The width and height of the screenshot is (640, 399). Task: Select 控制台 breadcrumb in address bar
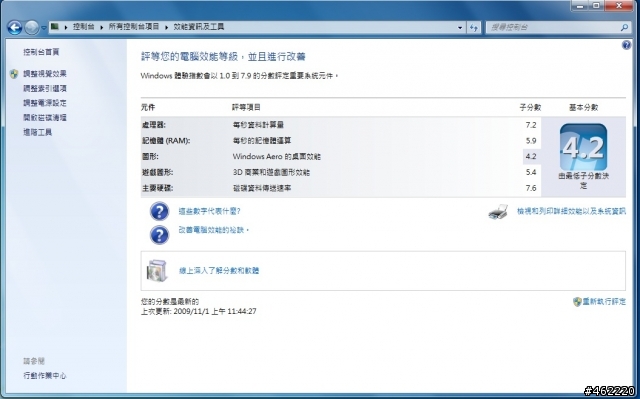83,27
